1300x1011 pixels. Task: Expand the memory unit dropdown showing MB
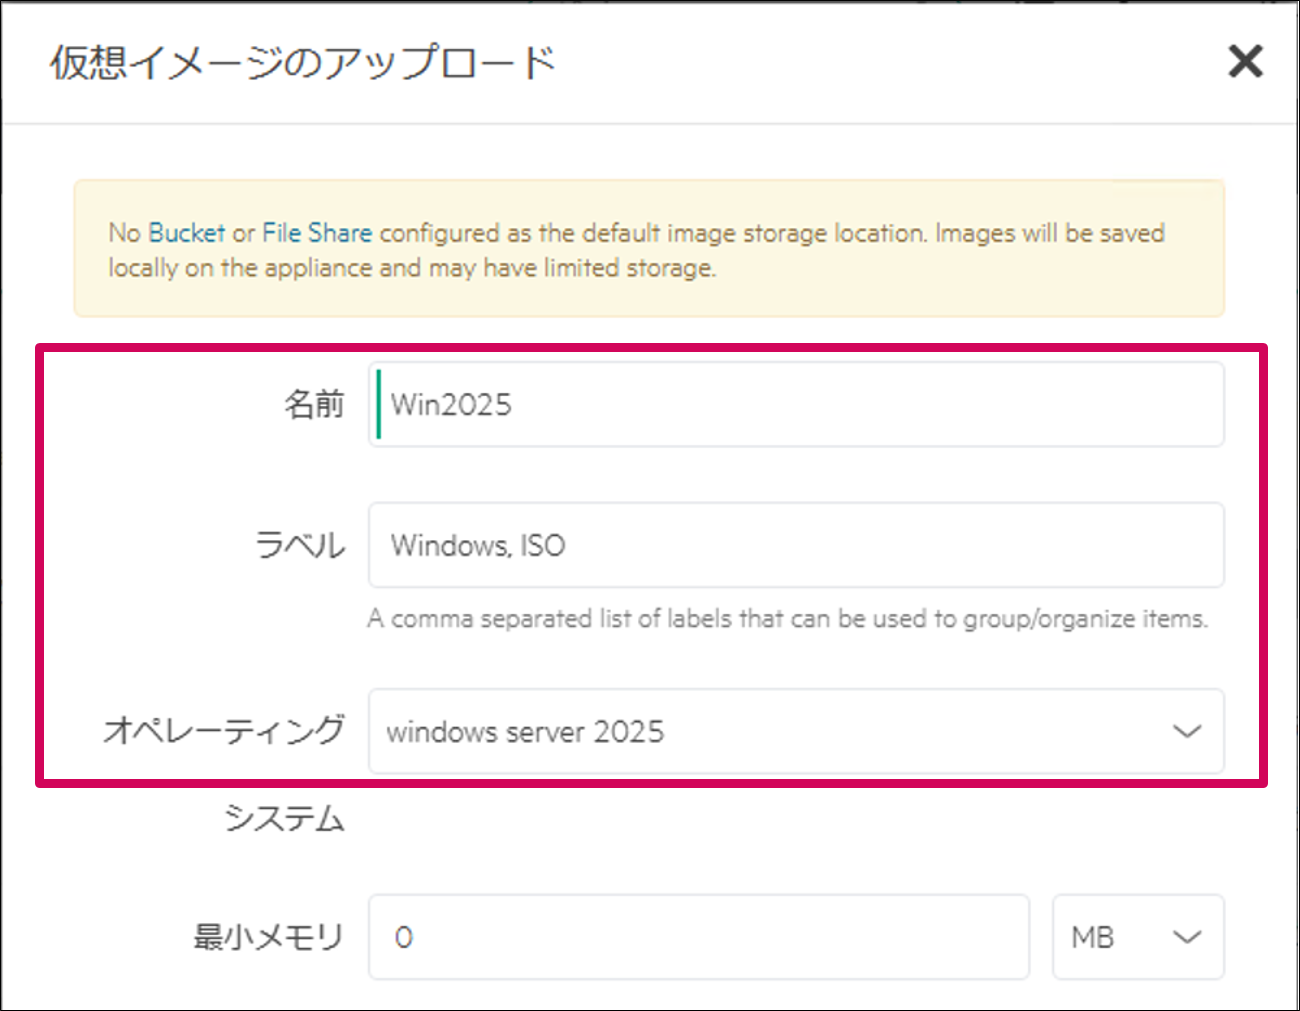(1138, 937)
